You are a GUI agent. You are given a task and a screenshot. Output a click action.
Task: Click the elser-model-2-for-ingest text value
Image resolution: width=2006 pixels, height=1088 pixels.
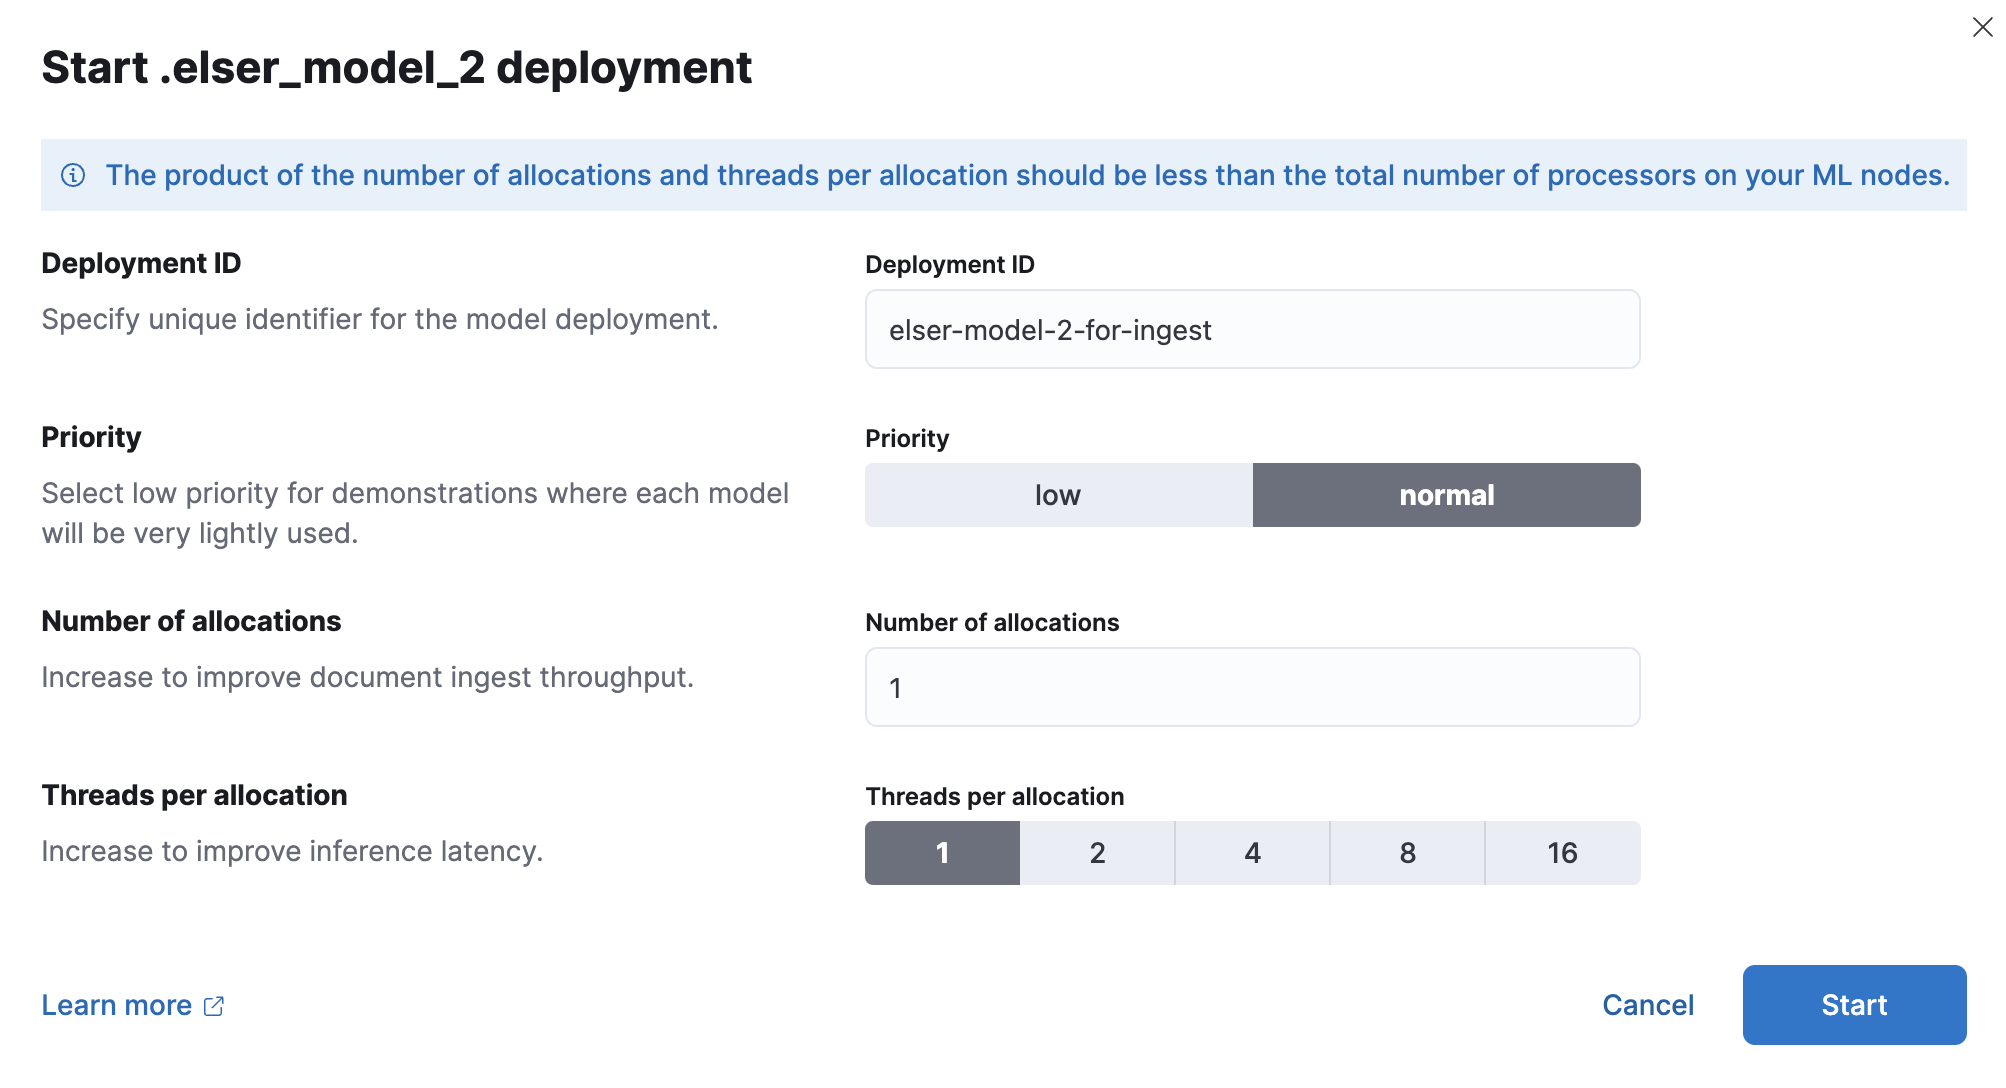coord(1049,329)
